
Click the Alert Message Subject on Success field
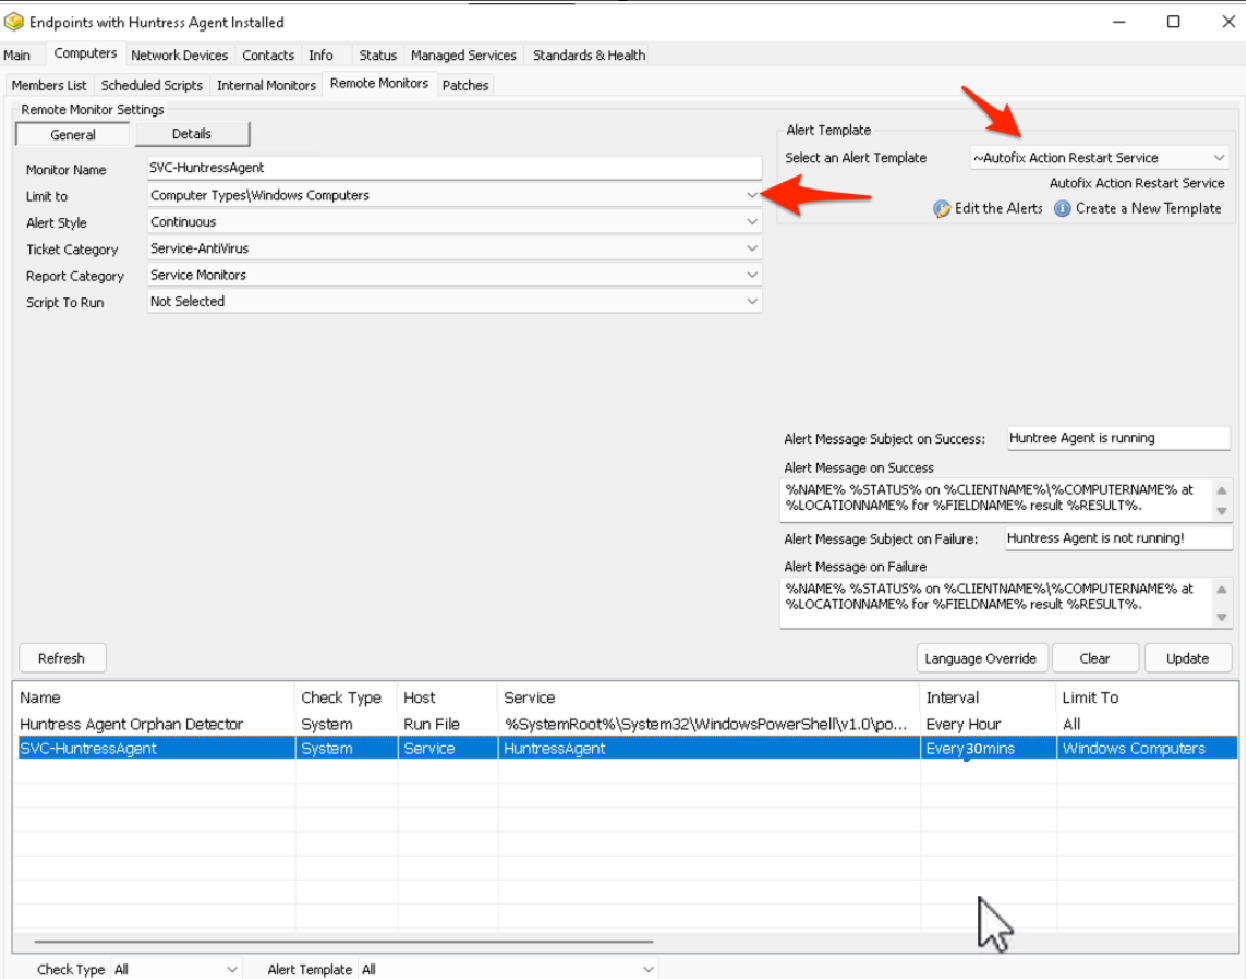[x=1118, y=438]
